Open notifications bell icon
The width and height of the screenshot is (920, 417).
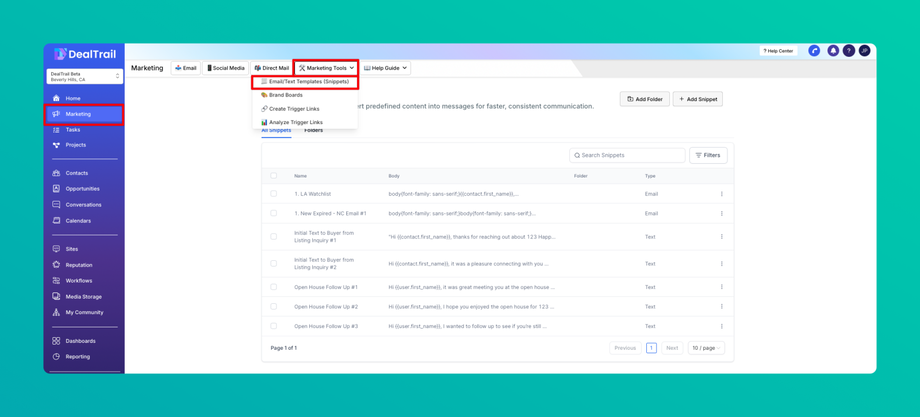[833, 51]
